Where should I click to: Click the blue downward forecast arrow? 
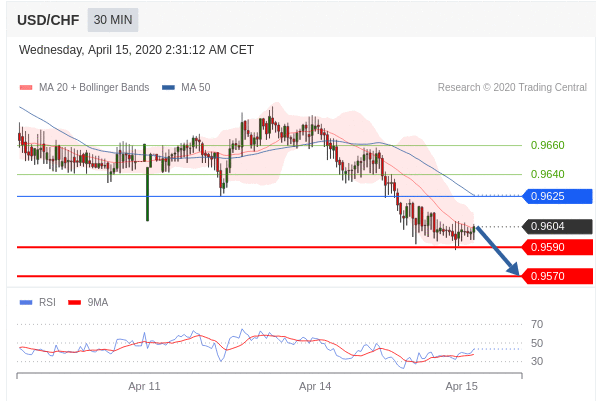click(x=497, y=251)
